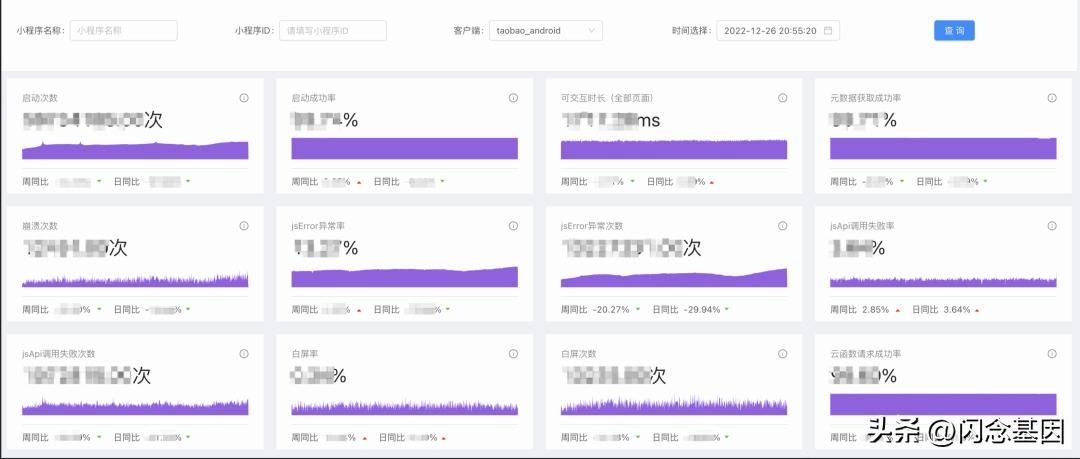Click the 小程序名称 input field

click(123, 31)
